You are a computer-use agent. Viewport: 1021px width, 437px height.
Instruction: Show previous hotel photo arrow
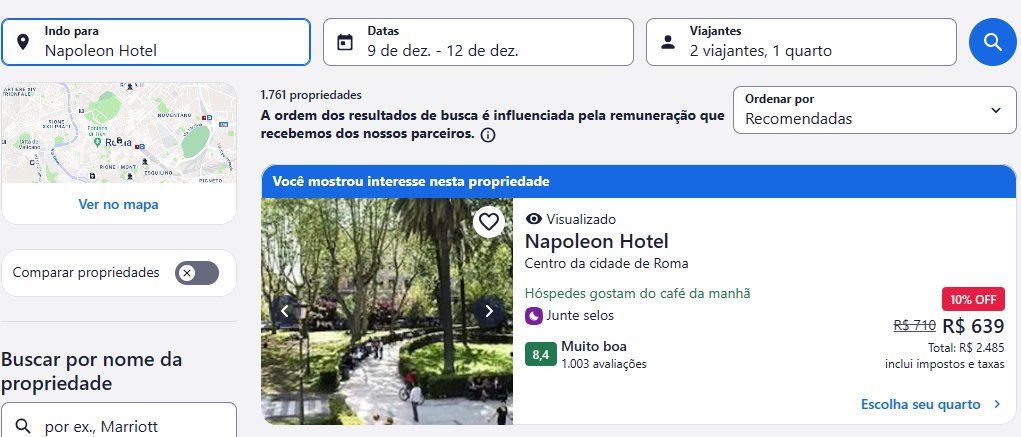pyautogui.click(x=285, y=311)
